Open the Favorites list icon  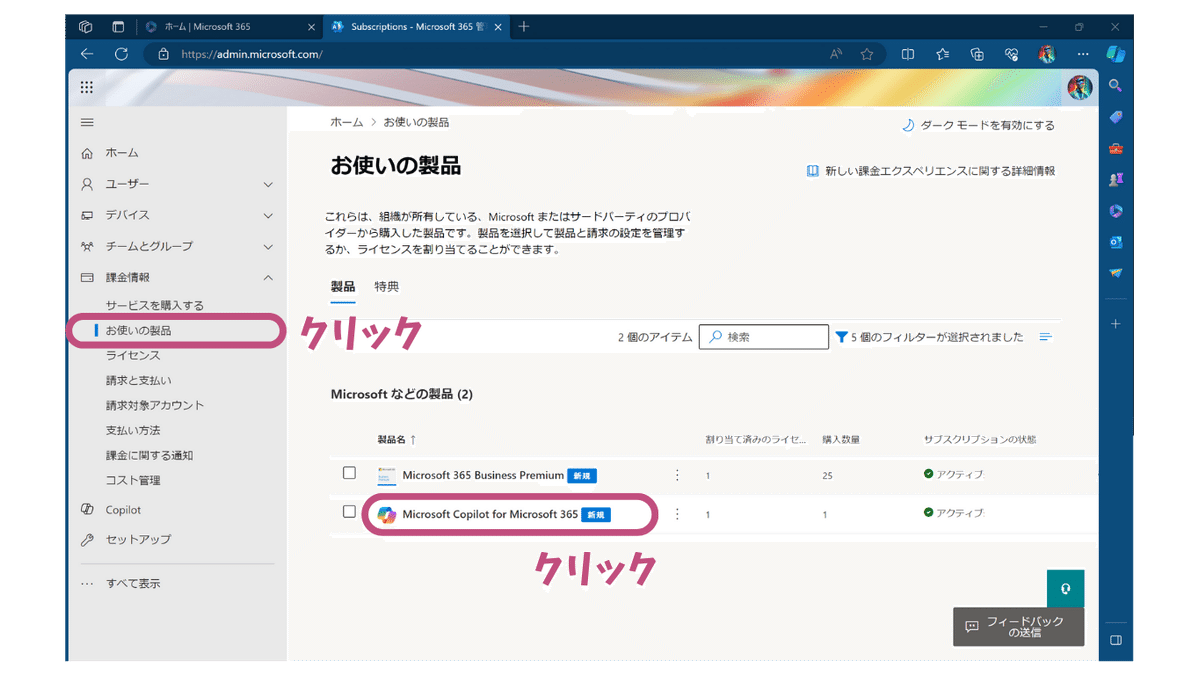(x=943, y=54)
